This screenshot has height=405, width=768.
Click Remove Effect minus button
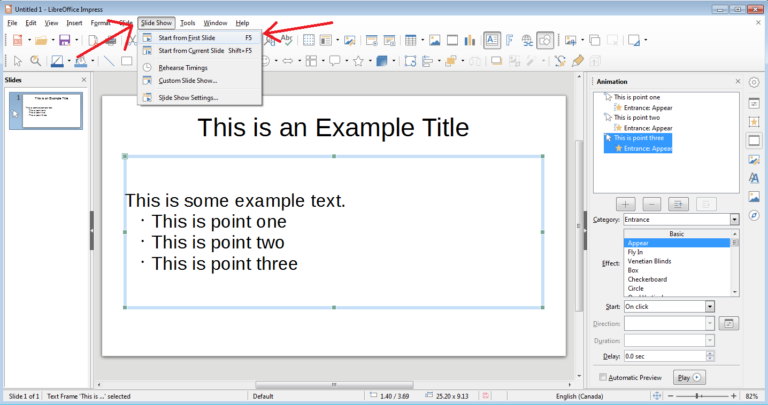click(651, 202)
